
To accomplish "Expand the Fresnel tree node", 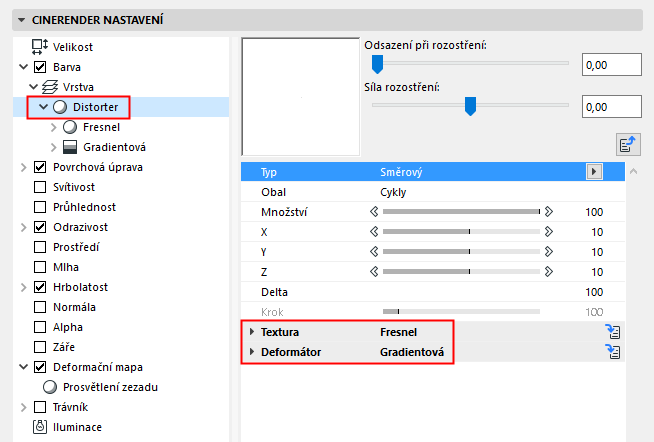I will (x=53, y=127).
